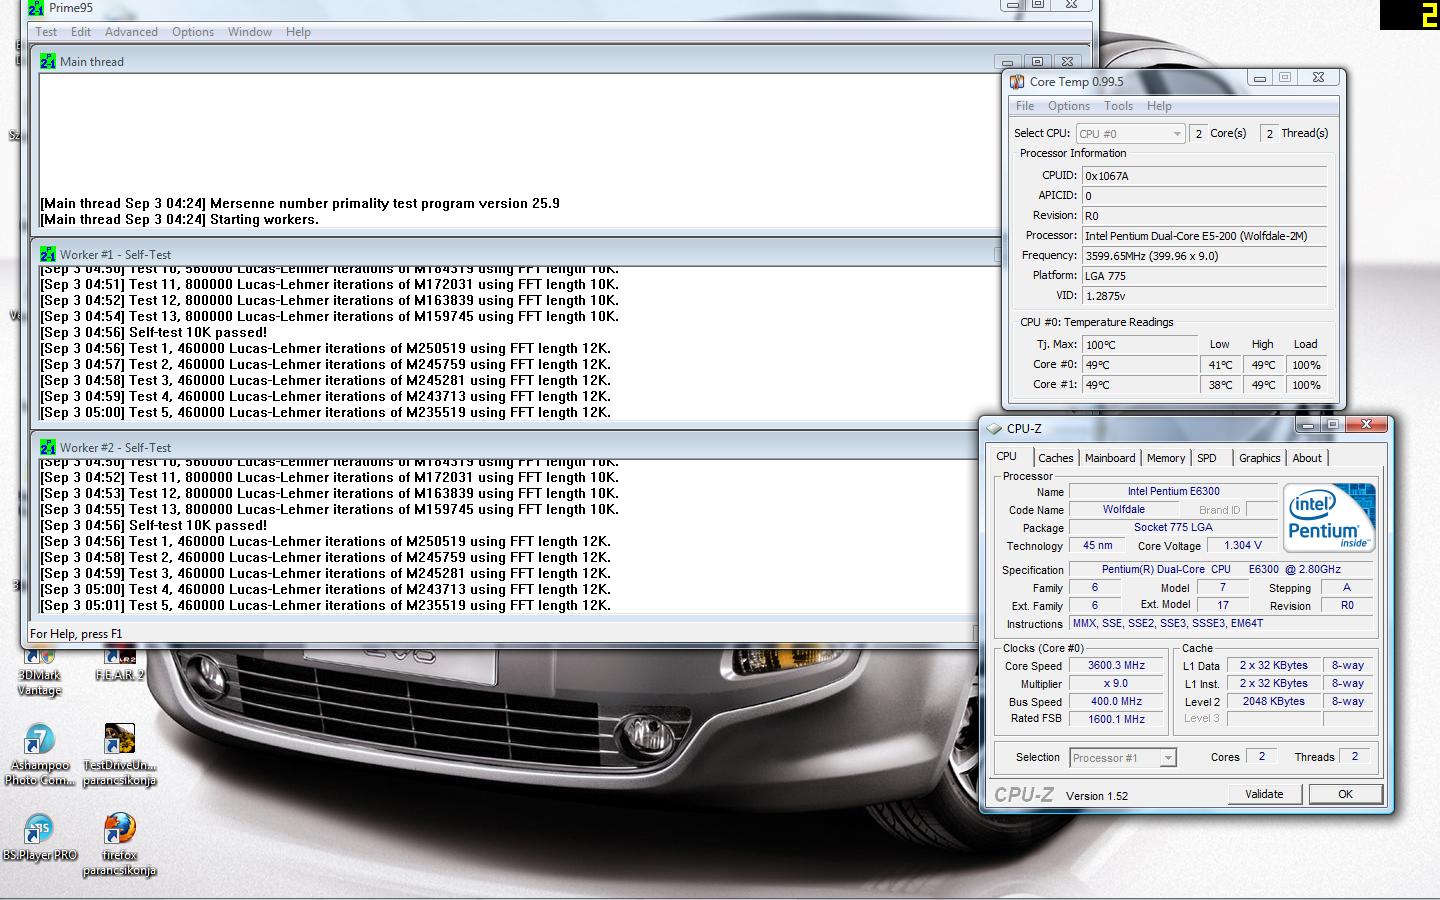
Task: Switch to the Mainboard tab in CPU-Z
Action: [1110, 458]
